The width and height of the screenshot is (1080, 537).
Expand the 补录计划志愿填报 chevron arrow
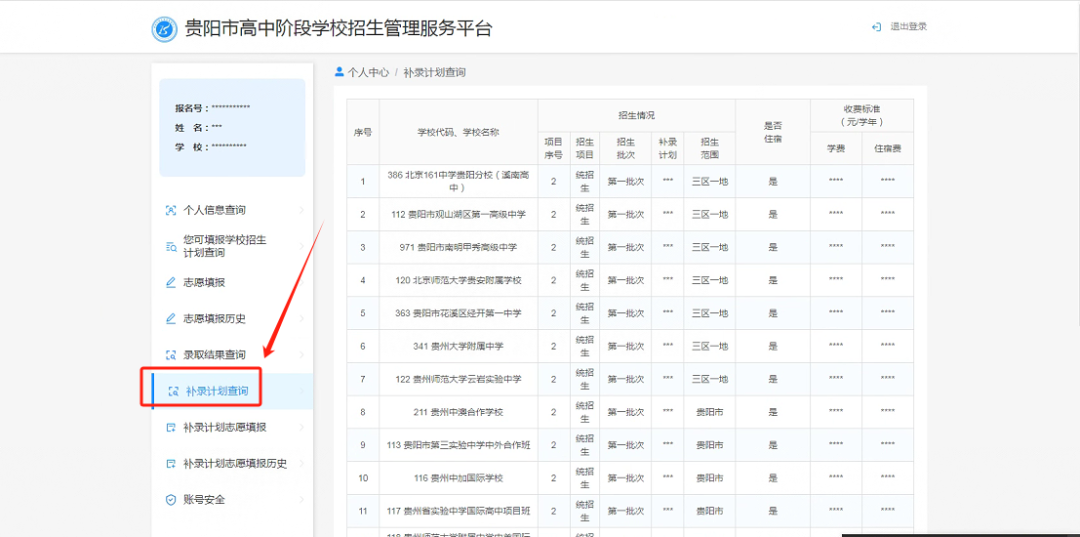[301, 428]
